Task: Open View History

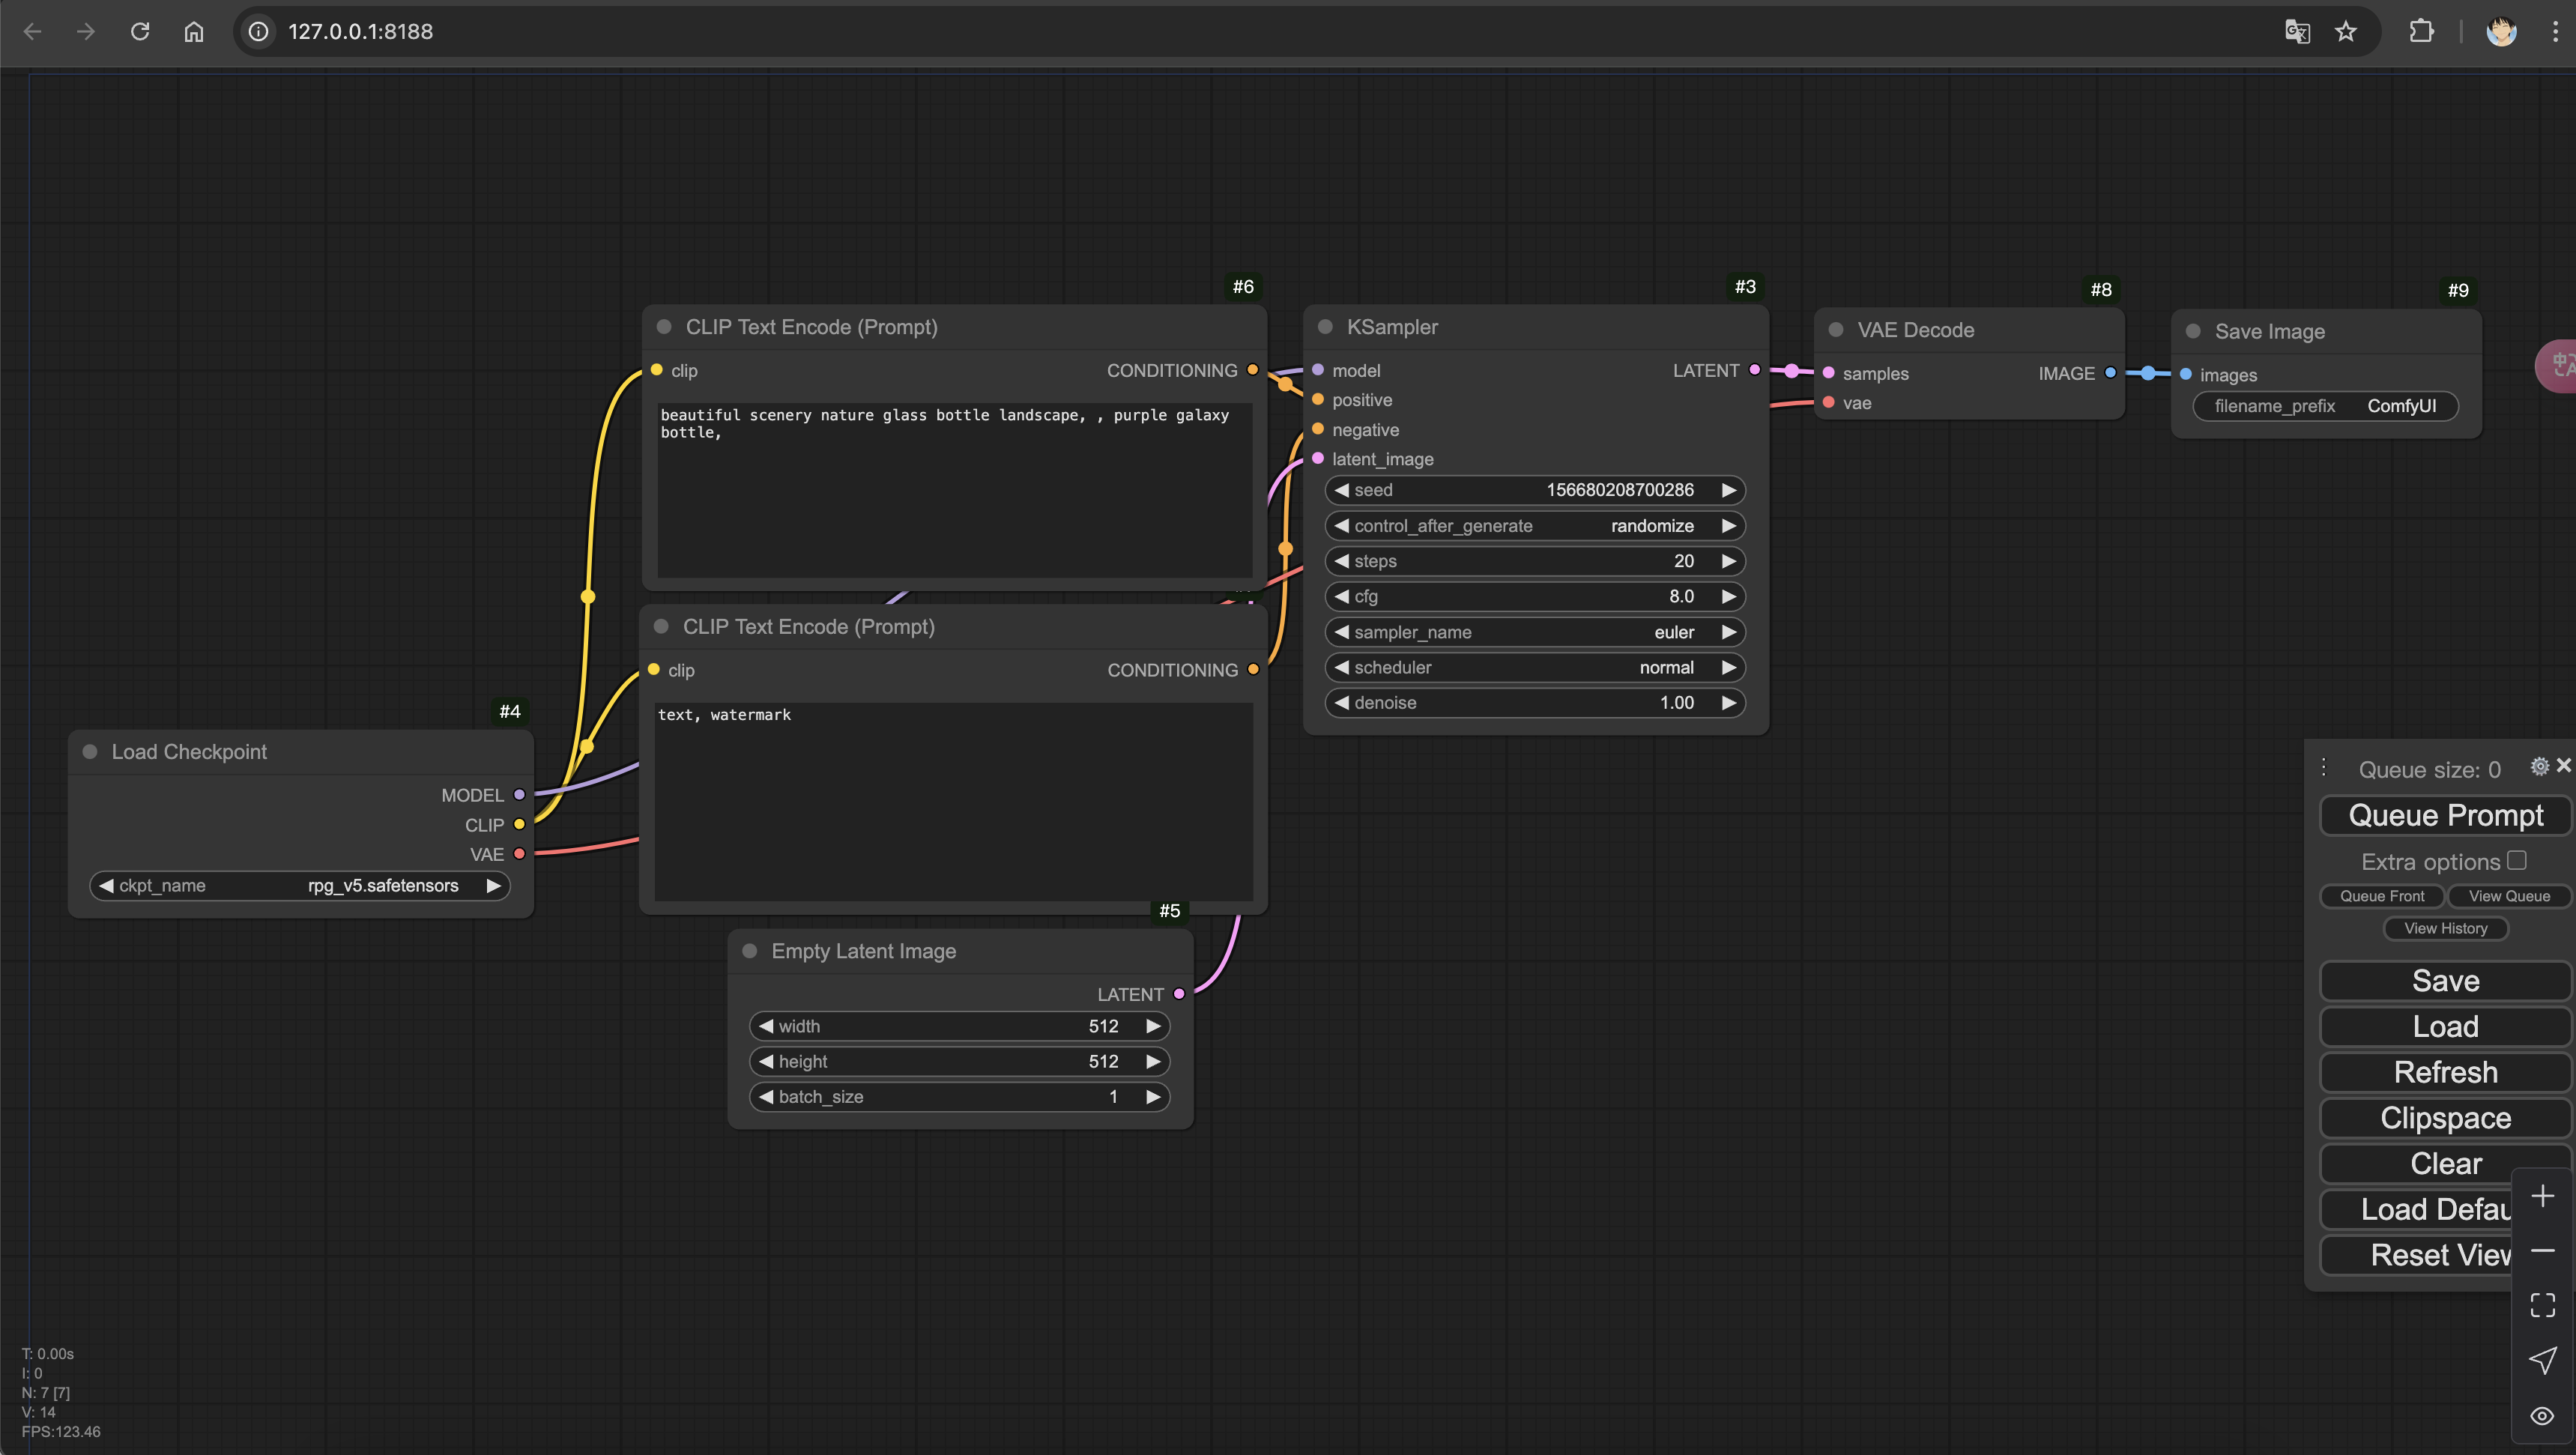Action: pyautogui.click(x=2446, y=928)
